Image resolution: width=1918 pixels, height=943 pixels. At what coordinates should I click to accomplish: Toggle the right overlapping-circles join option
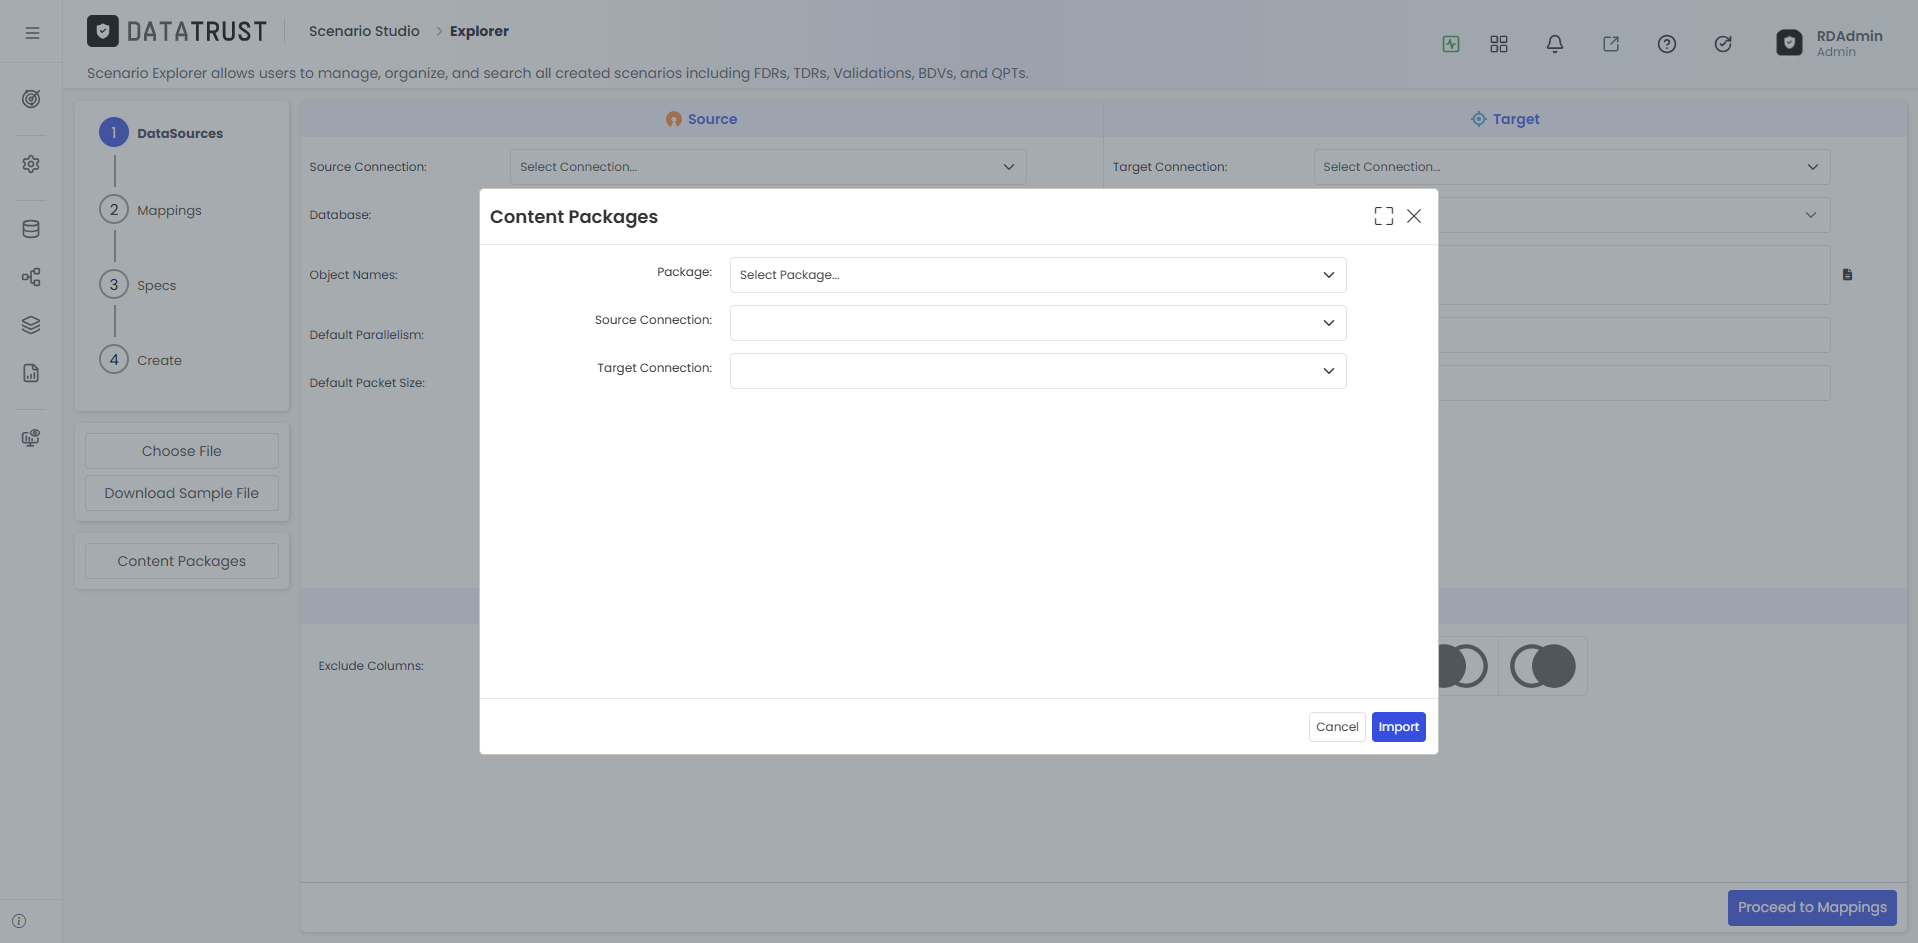point(1543,666)
